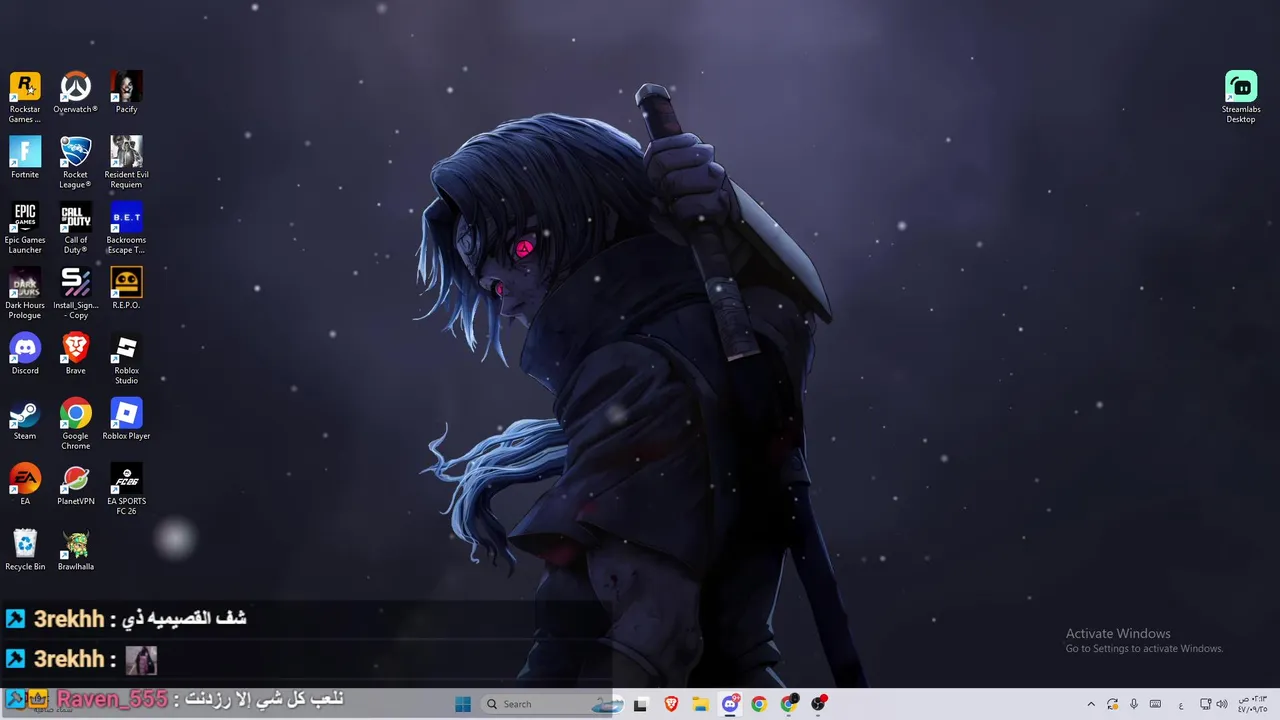
Task: Click the chat text 'نلعب كل شي إلا رزدنت'
Action: tap(265, 699)
